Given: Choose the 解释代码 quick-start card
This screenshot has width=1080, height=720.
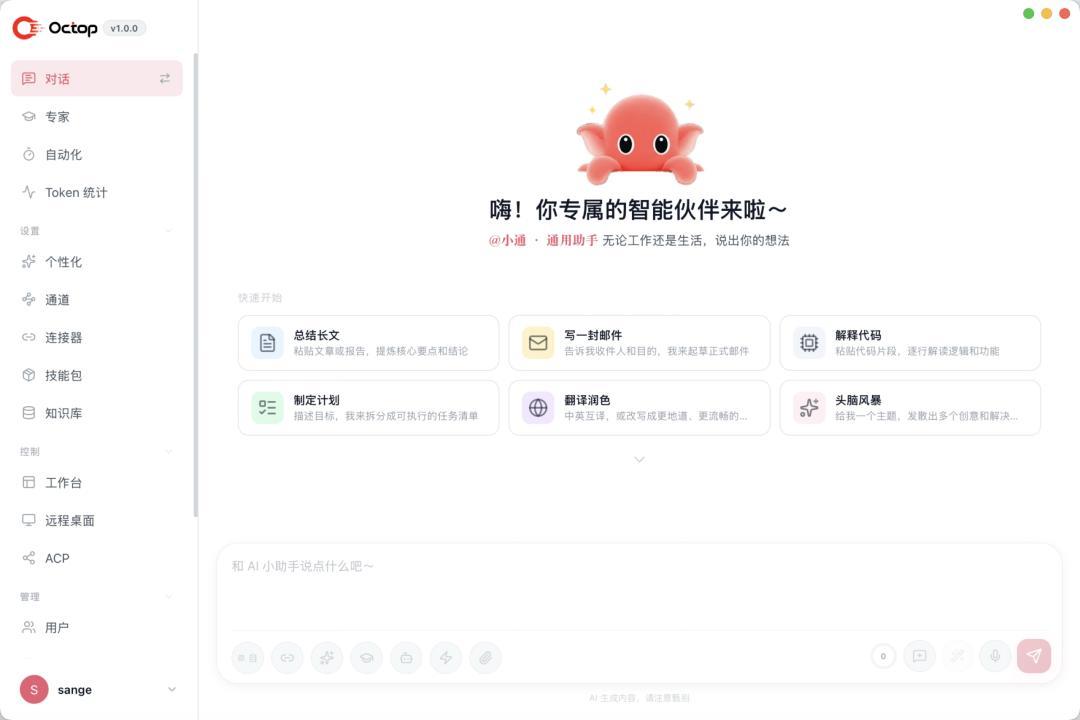Looking at the screenshot, I should (910, 342).
